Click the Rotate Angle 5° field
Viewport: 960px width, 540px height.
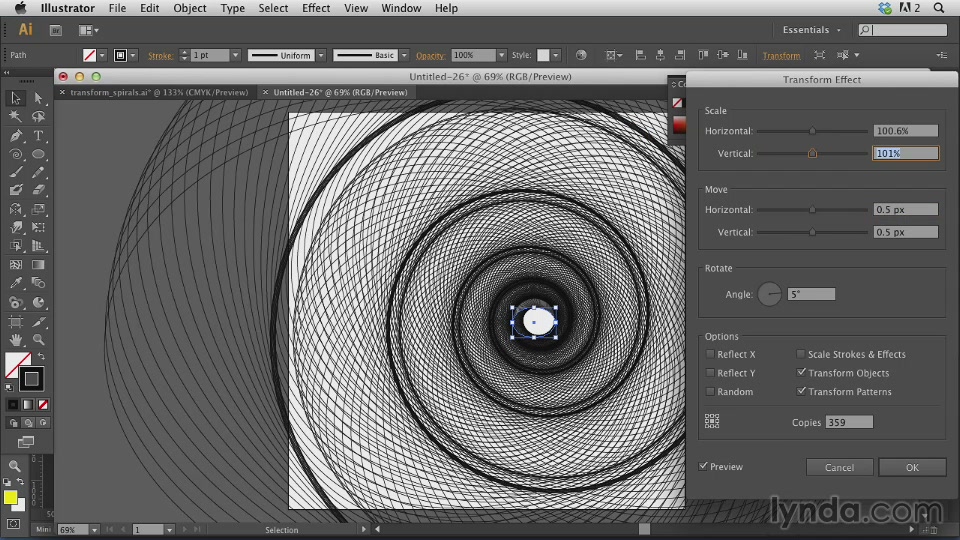[x=811, y=294]
